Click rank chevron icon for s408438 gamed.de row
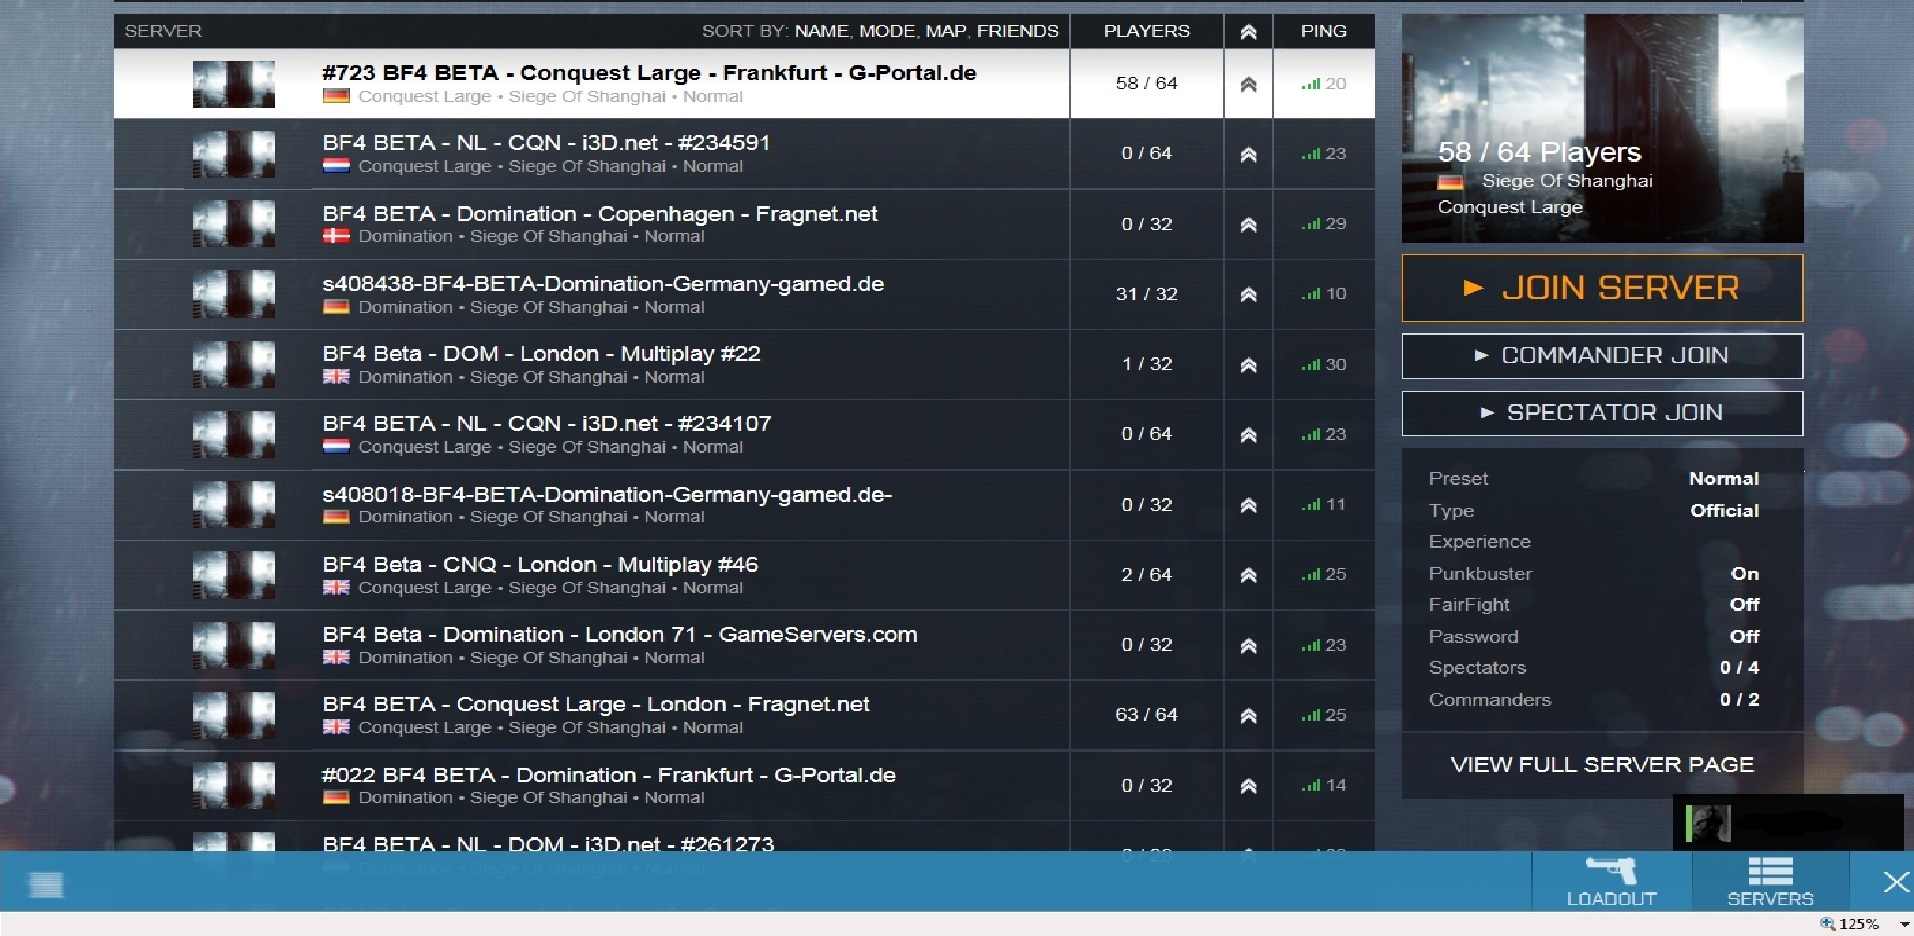The width and height of the screenshot is (1914, 936). click(x=1248, y=295)
